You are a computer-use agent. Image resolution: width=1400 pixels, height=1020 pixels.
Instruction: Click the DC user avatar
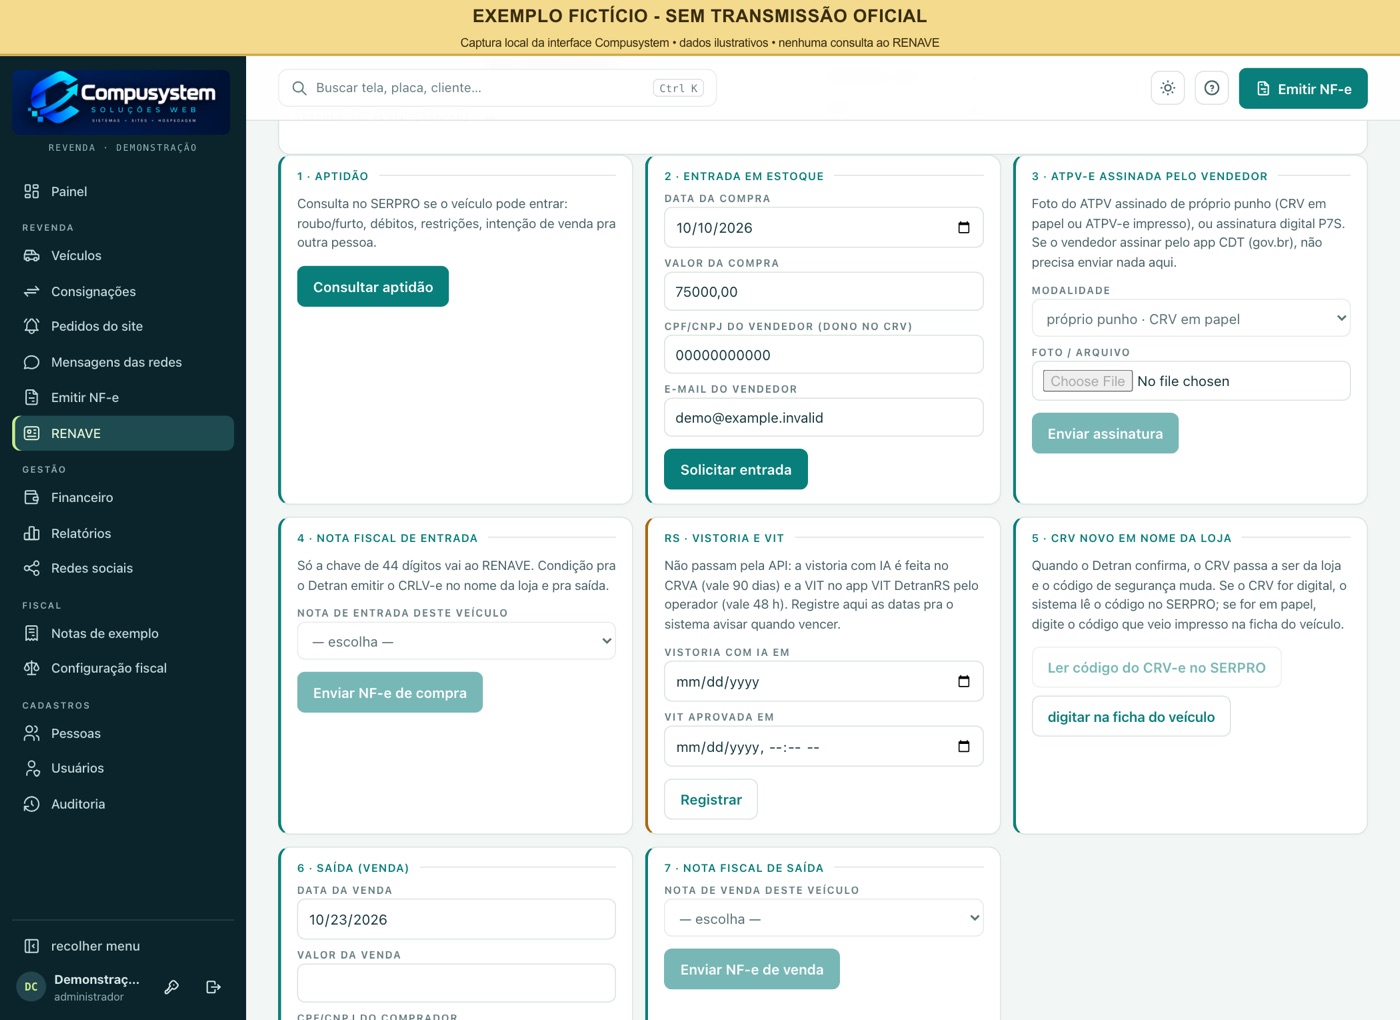pos(31,987)
